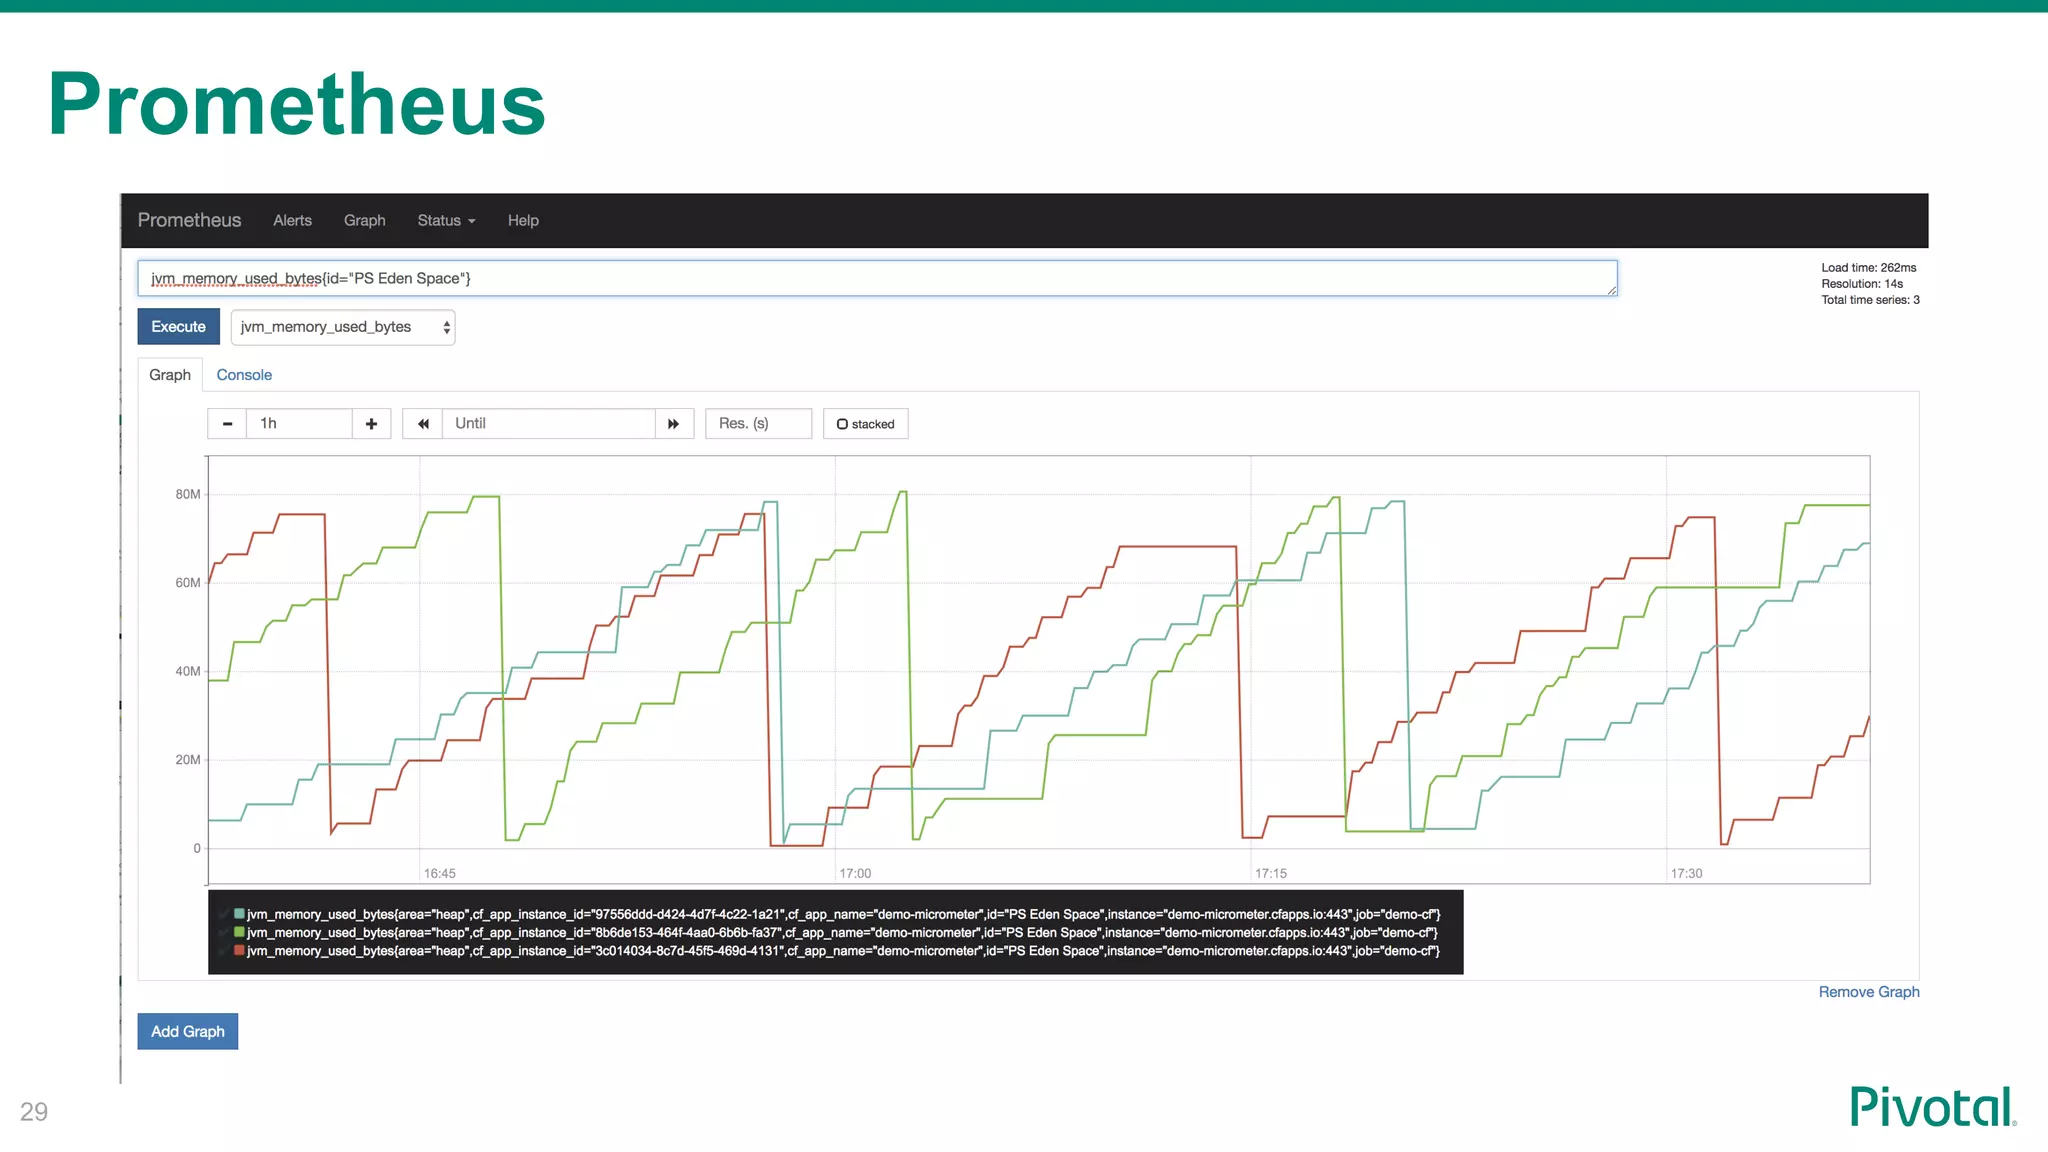Decrease time range with minus button

click(x=227, y=424)
